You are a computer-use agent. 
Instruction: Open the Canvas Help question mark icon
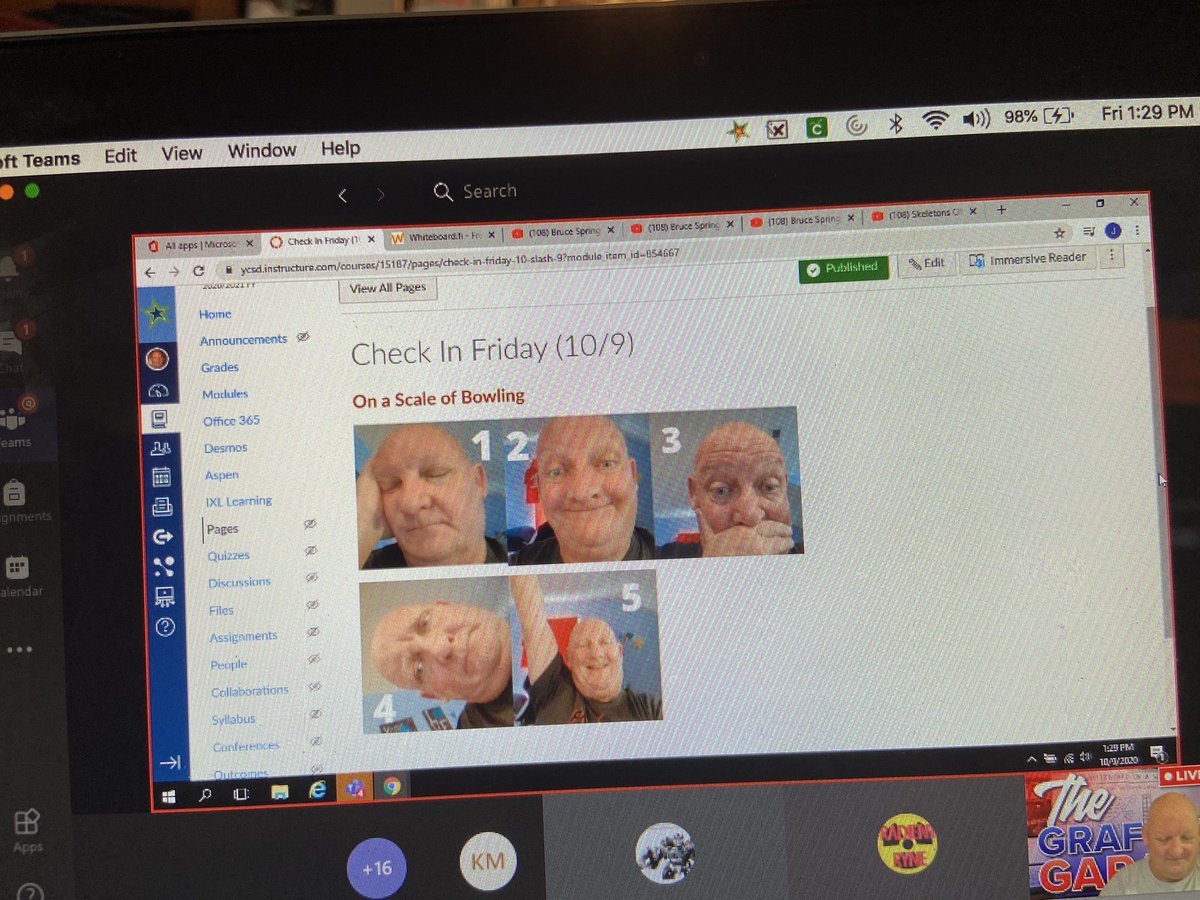tap(165, 627)
